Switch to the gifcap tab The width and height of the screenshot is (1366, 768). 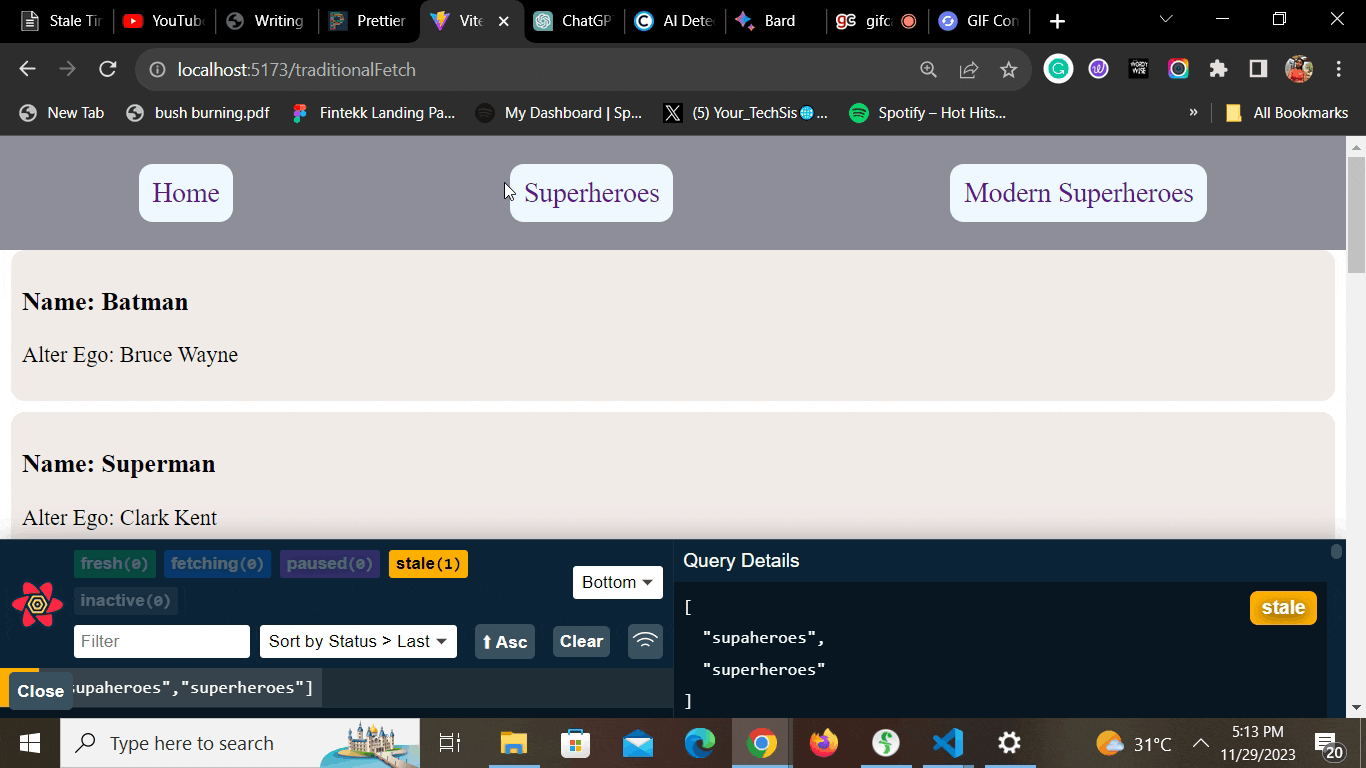[877, 21]
